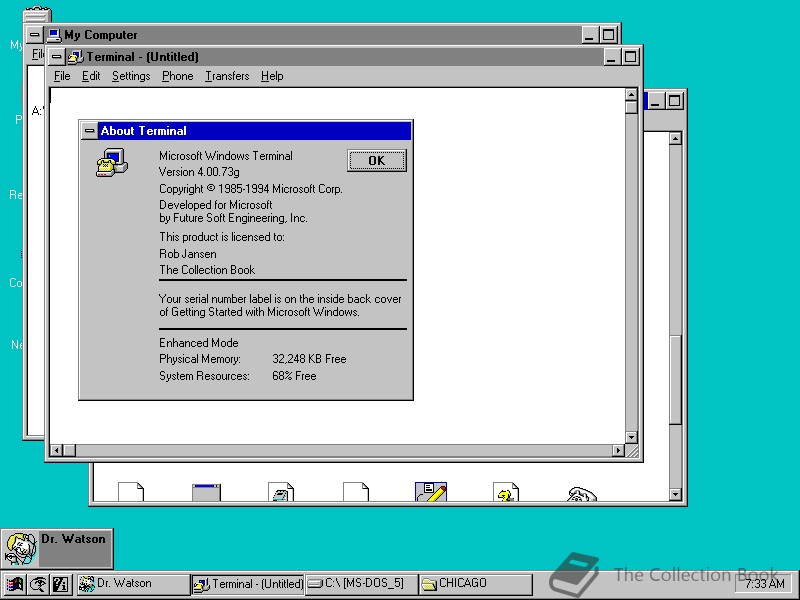This screenshot has width=800, height=600.
Task: Click the Terminal phone-and-computer icon in About dialog
Action: point(112,162)
